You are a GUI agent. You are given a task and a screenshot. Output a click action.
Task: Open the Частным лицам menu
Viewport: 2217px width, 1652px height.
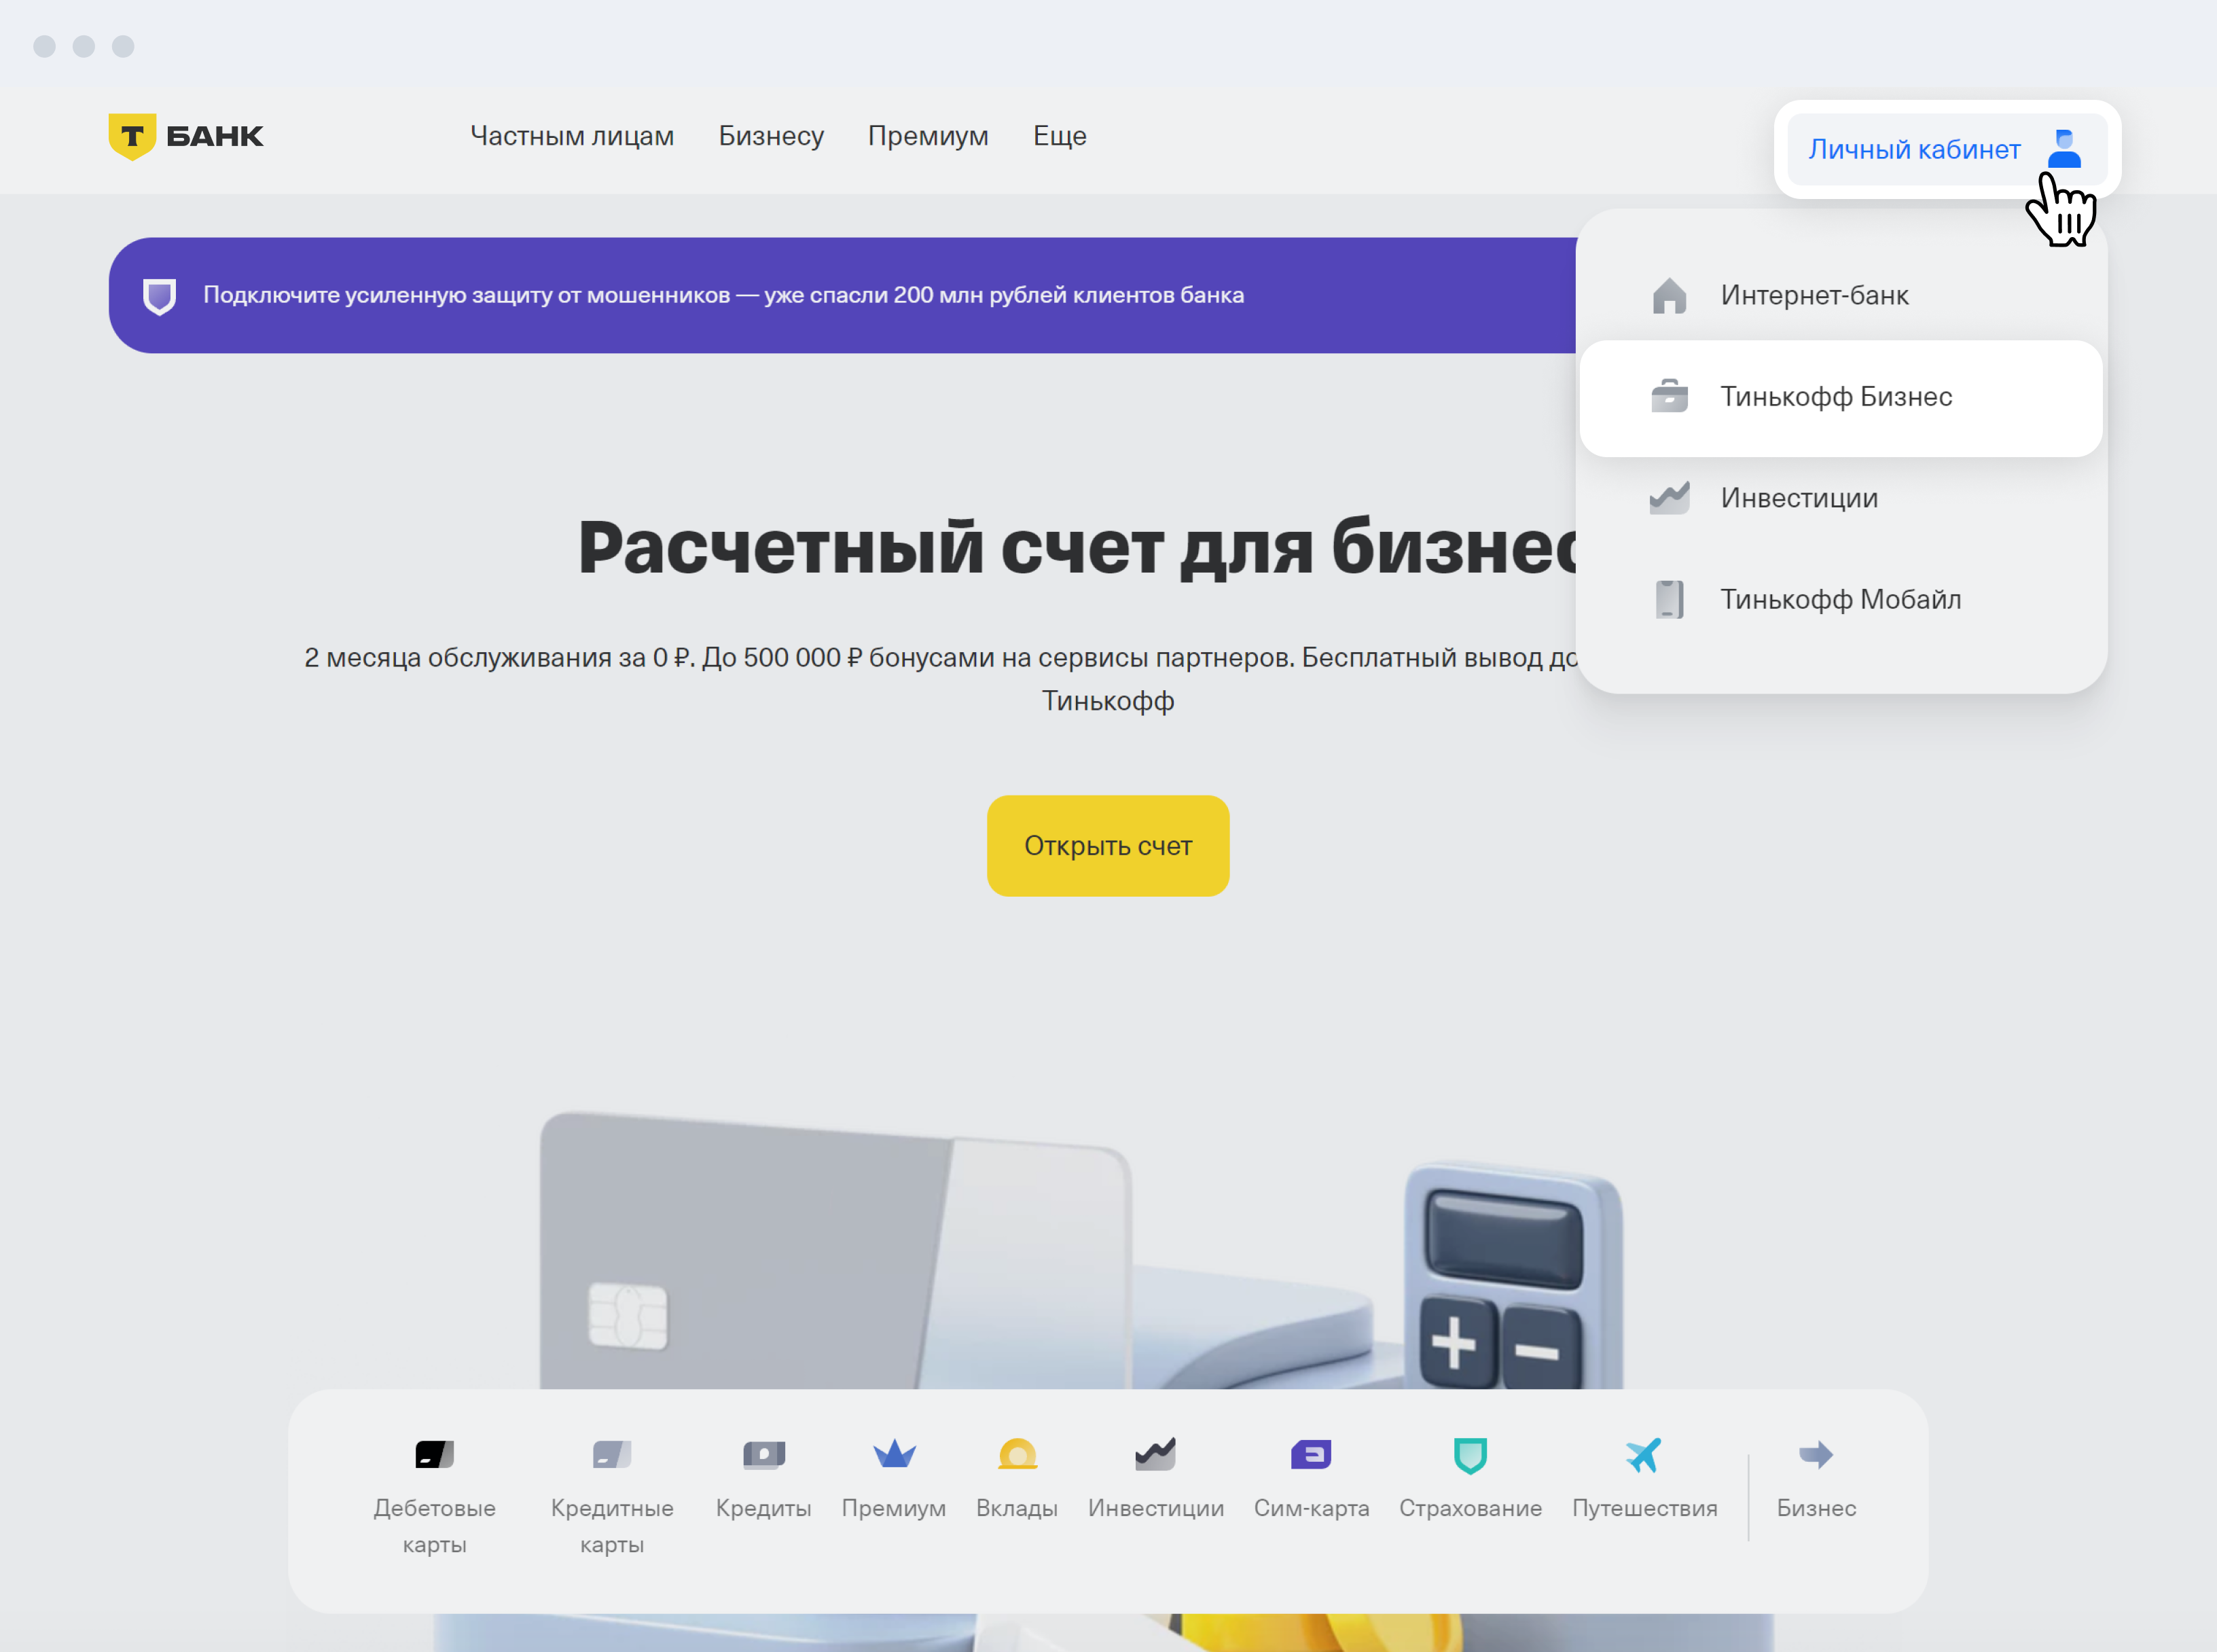[572, 136]
